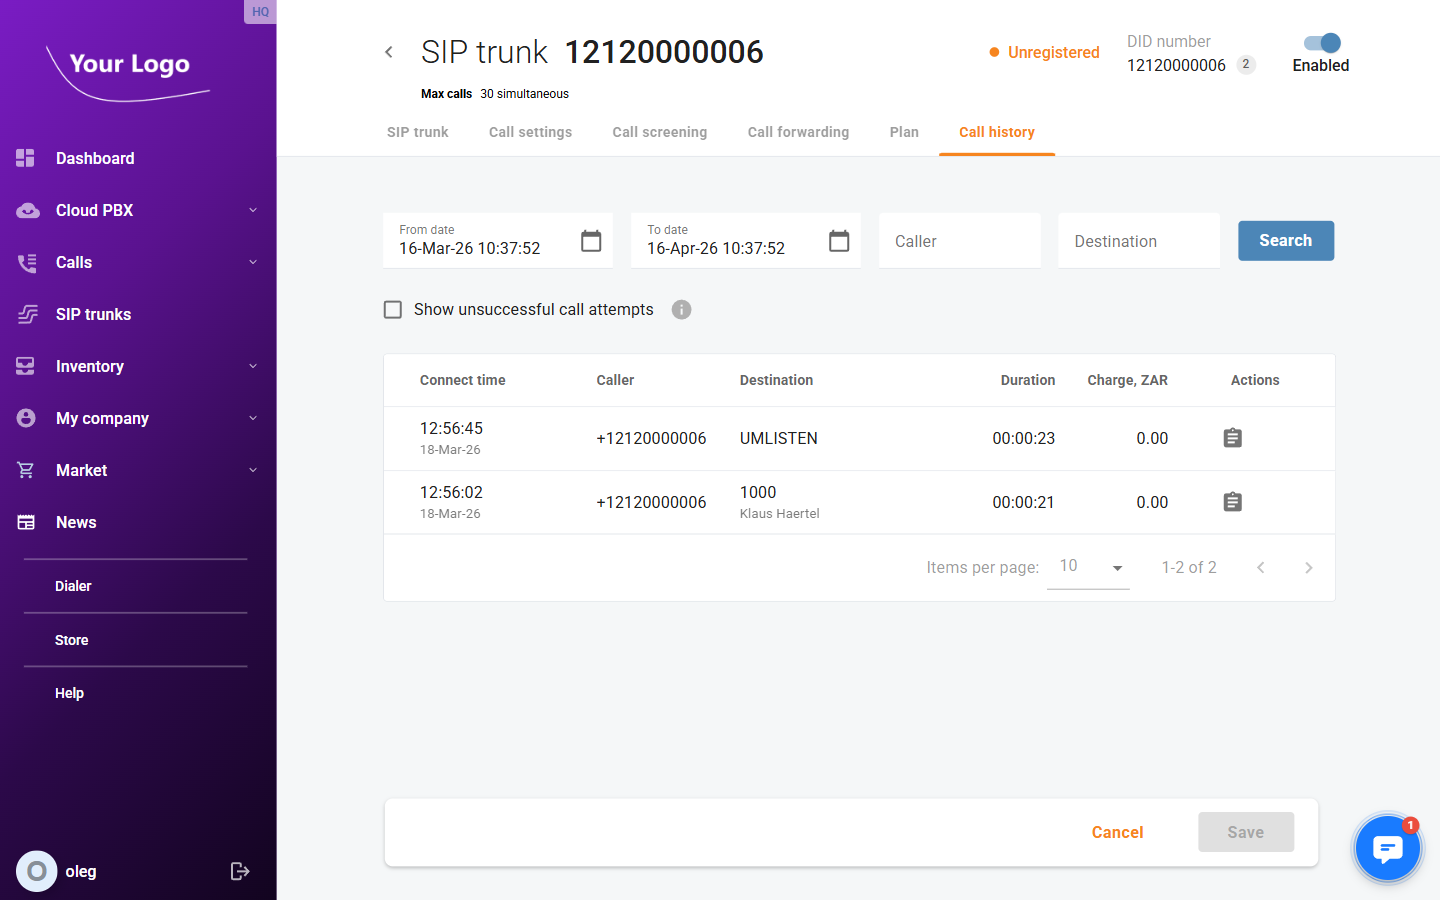Image resolution: width=1440 pixels, height=900 pixels.
Task: Open the From date calendar picker
Action: pos(591,241)
